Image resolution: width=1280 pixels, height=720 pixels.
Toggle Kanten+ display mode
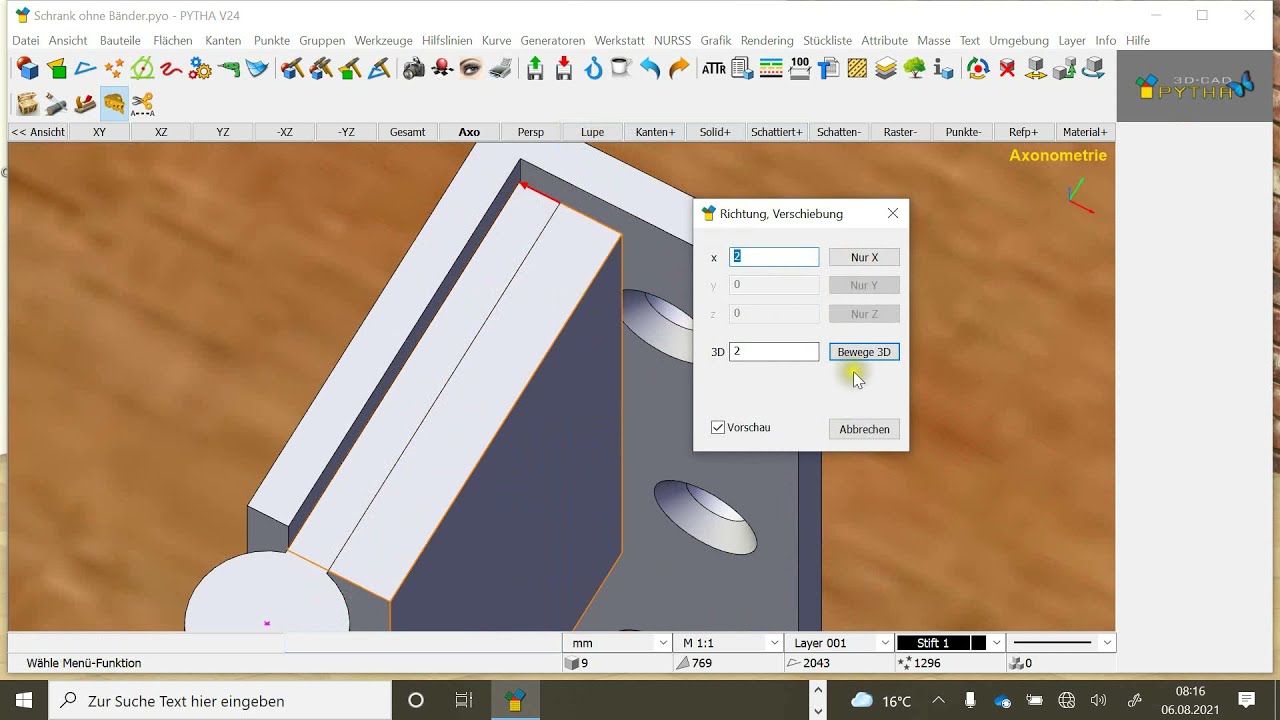pos(655,132)
